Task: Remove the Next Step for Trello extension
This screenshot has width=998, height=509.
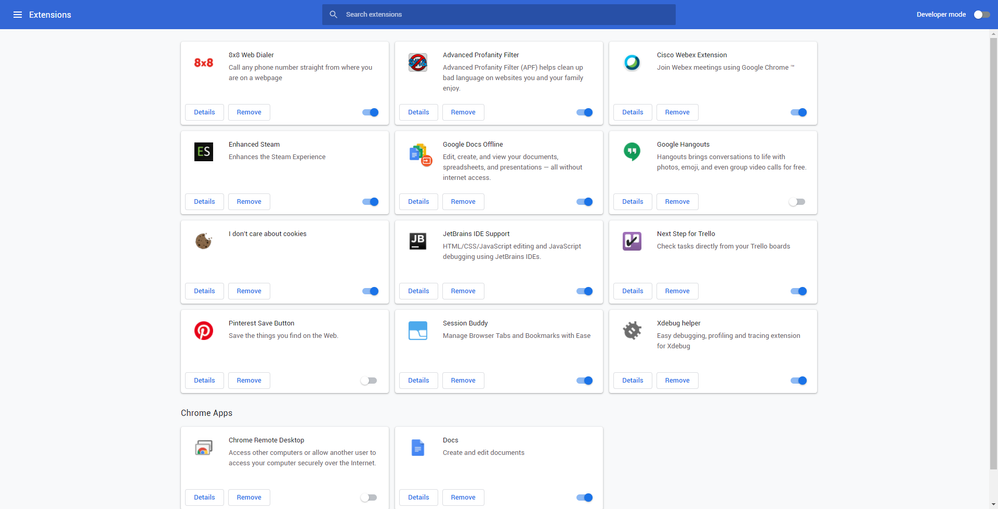Action: (677, 291)
